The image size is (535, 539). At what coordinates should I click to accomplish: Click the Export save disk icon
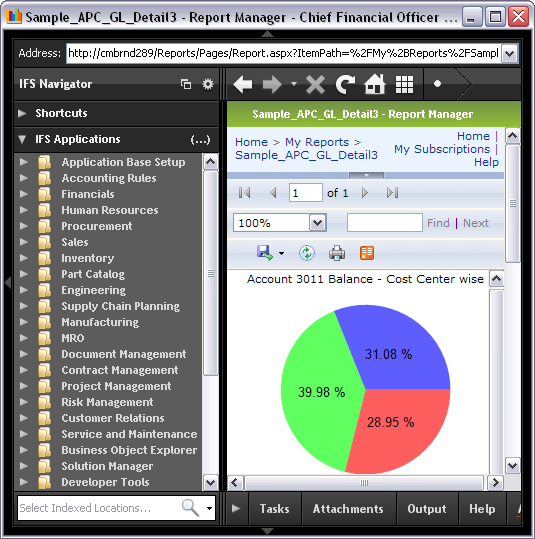coord(264,253)
